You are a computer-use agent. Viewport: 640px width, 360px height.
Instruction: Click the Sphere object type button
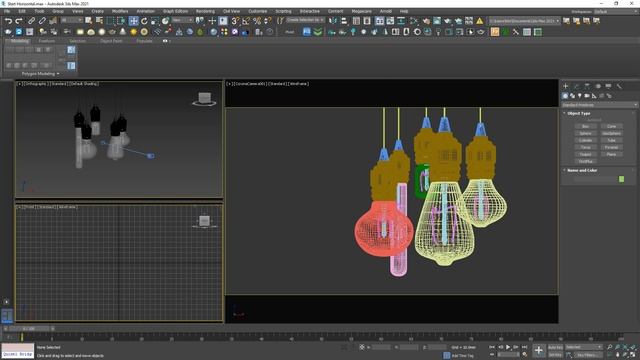click(586, 133)
